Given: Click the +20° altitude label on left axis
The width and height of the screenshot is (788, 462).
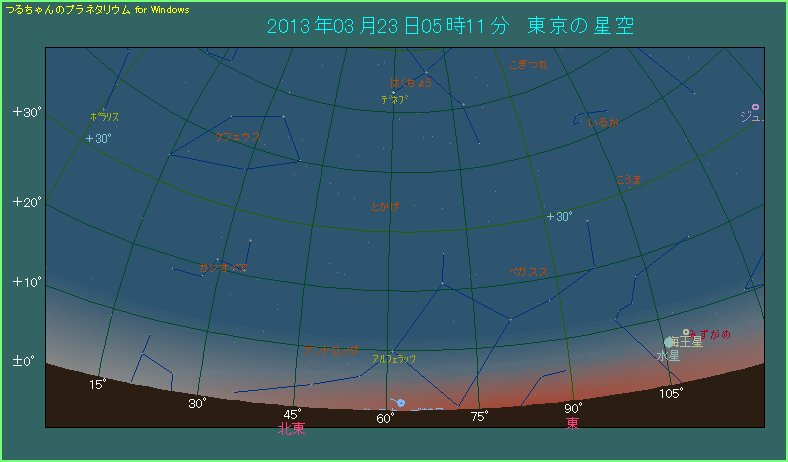Looking at the screenshot, I should [26, 202].
